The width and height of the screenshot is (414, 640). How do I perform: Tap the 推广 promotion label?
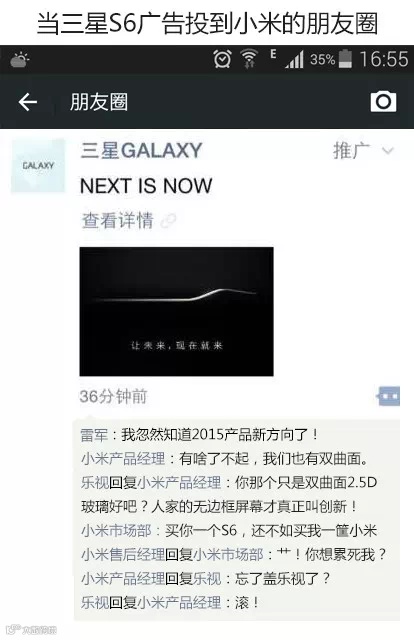click(x=352, y=151)
